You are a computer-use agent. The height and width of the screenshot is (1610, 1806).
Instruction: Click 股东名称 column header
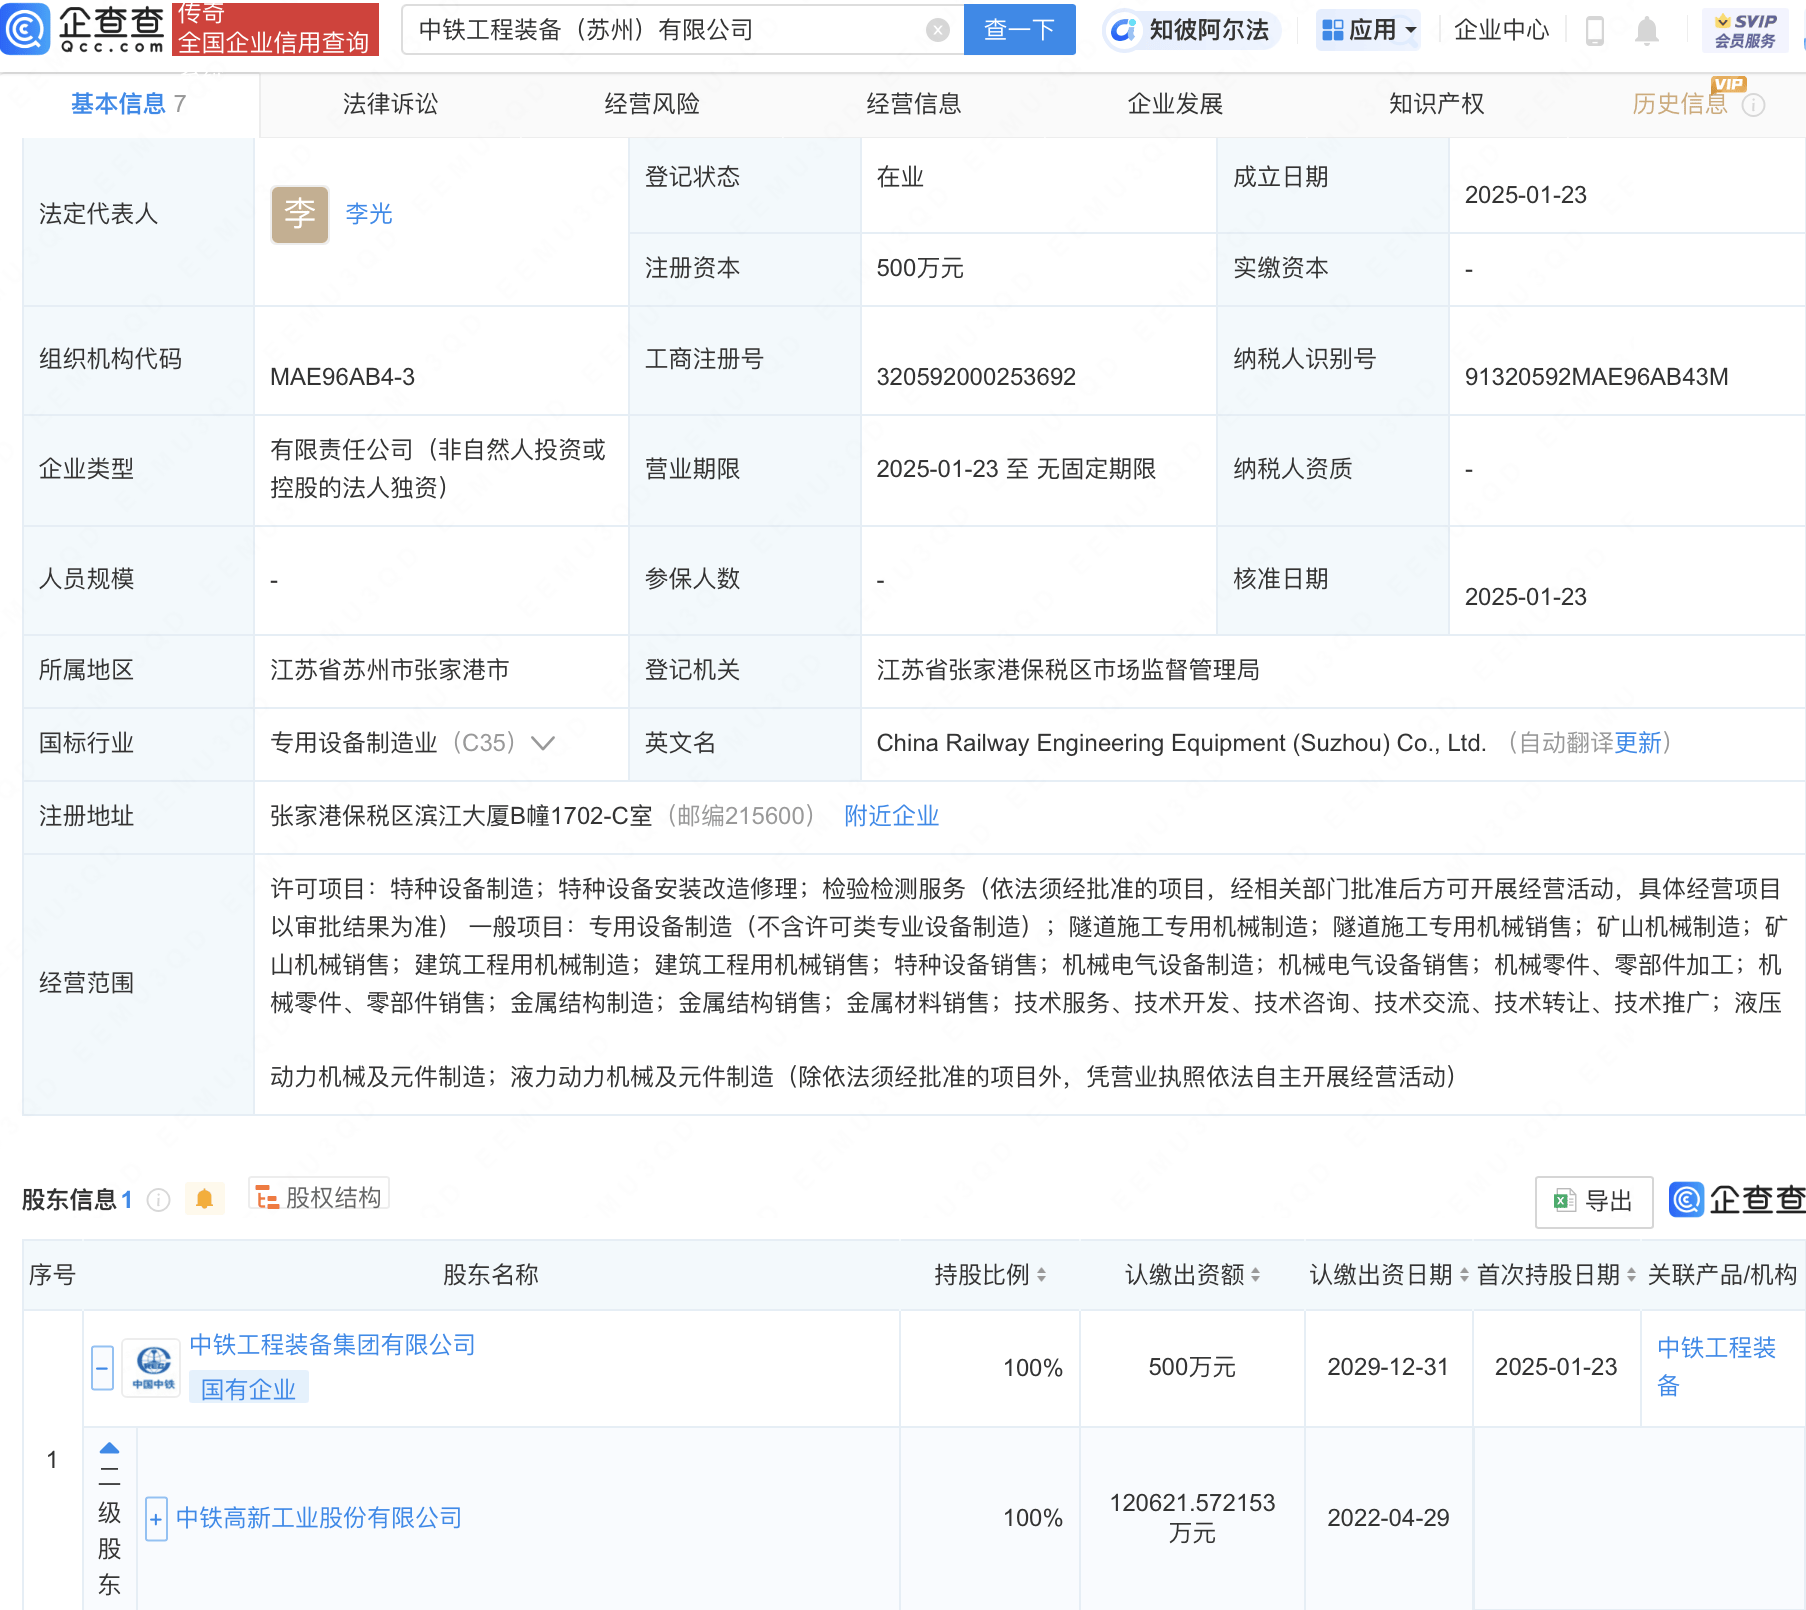pos(491,1275)
